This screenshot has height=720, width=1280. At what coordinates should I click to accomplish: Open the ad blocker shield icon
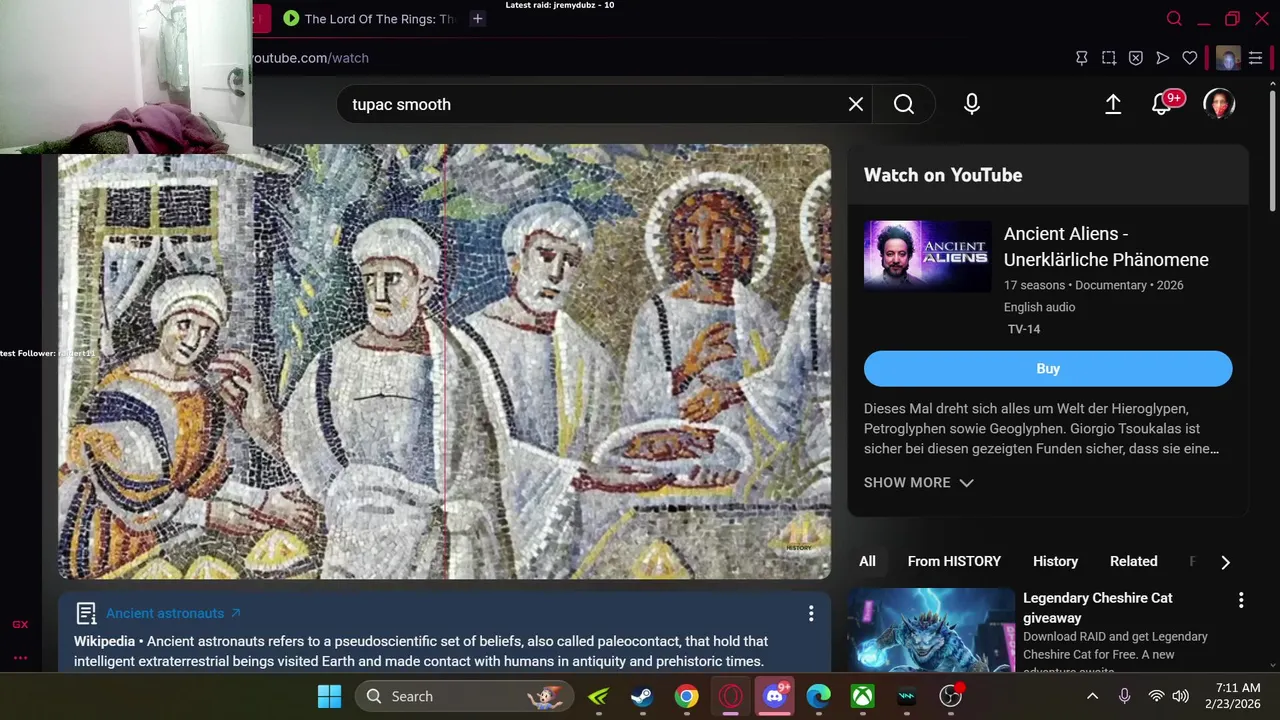1136,58
